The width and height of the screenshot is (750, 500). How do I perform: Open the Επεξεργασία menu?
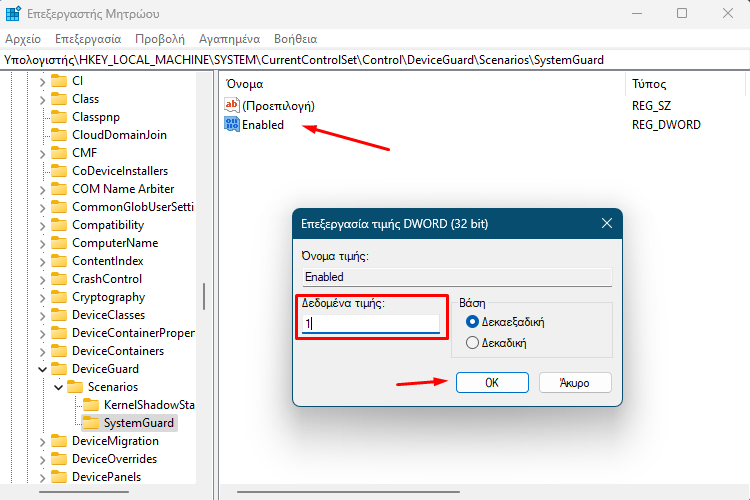88,39
